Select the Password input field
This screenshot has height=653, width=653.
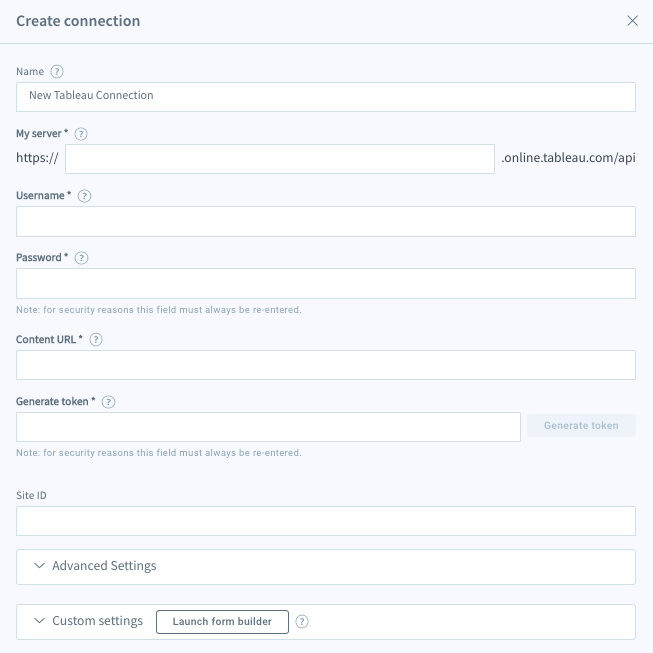[x=326, y=283]
